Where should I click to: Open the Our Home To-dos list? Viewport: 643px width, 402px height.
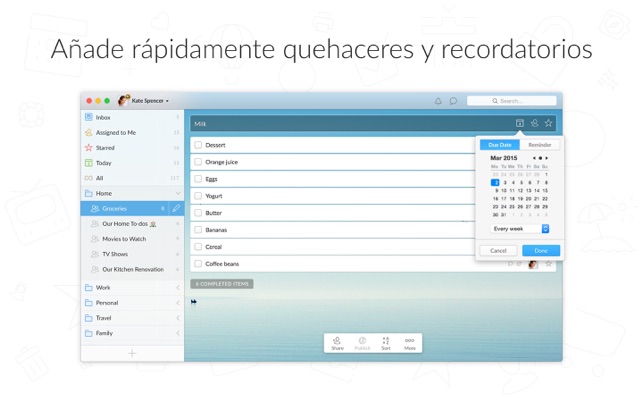coord(132,224)
